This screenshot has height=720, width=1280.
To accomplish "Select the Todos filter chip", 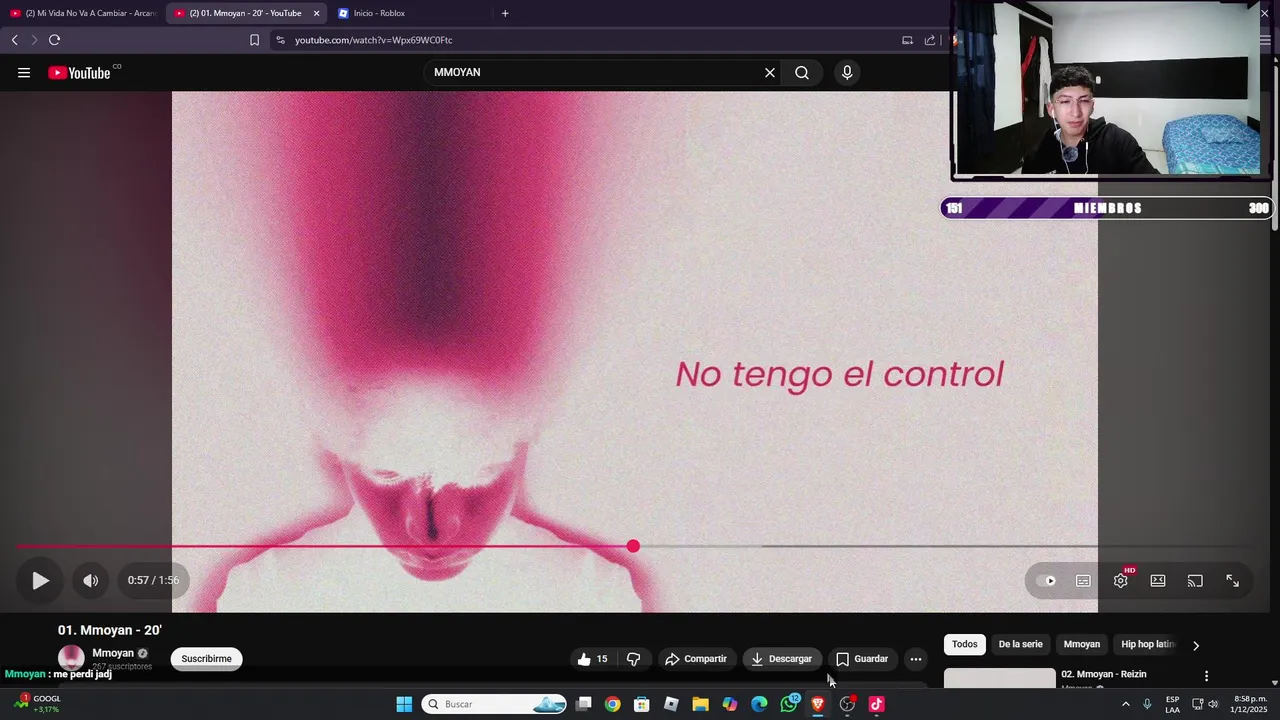I will coord(964,644).
